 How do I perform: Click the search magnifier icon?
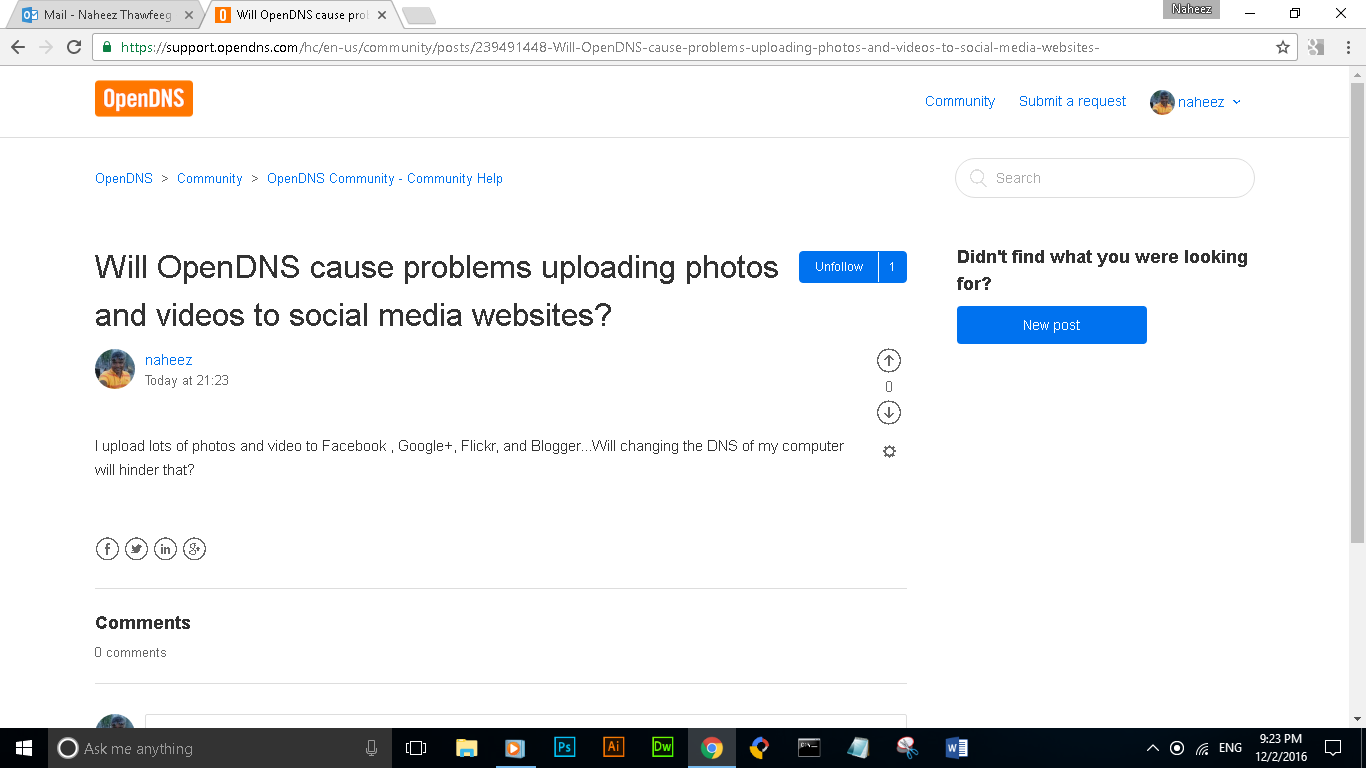(x=977, y=178)
